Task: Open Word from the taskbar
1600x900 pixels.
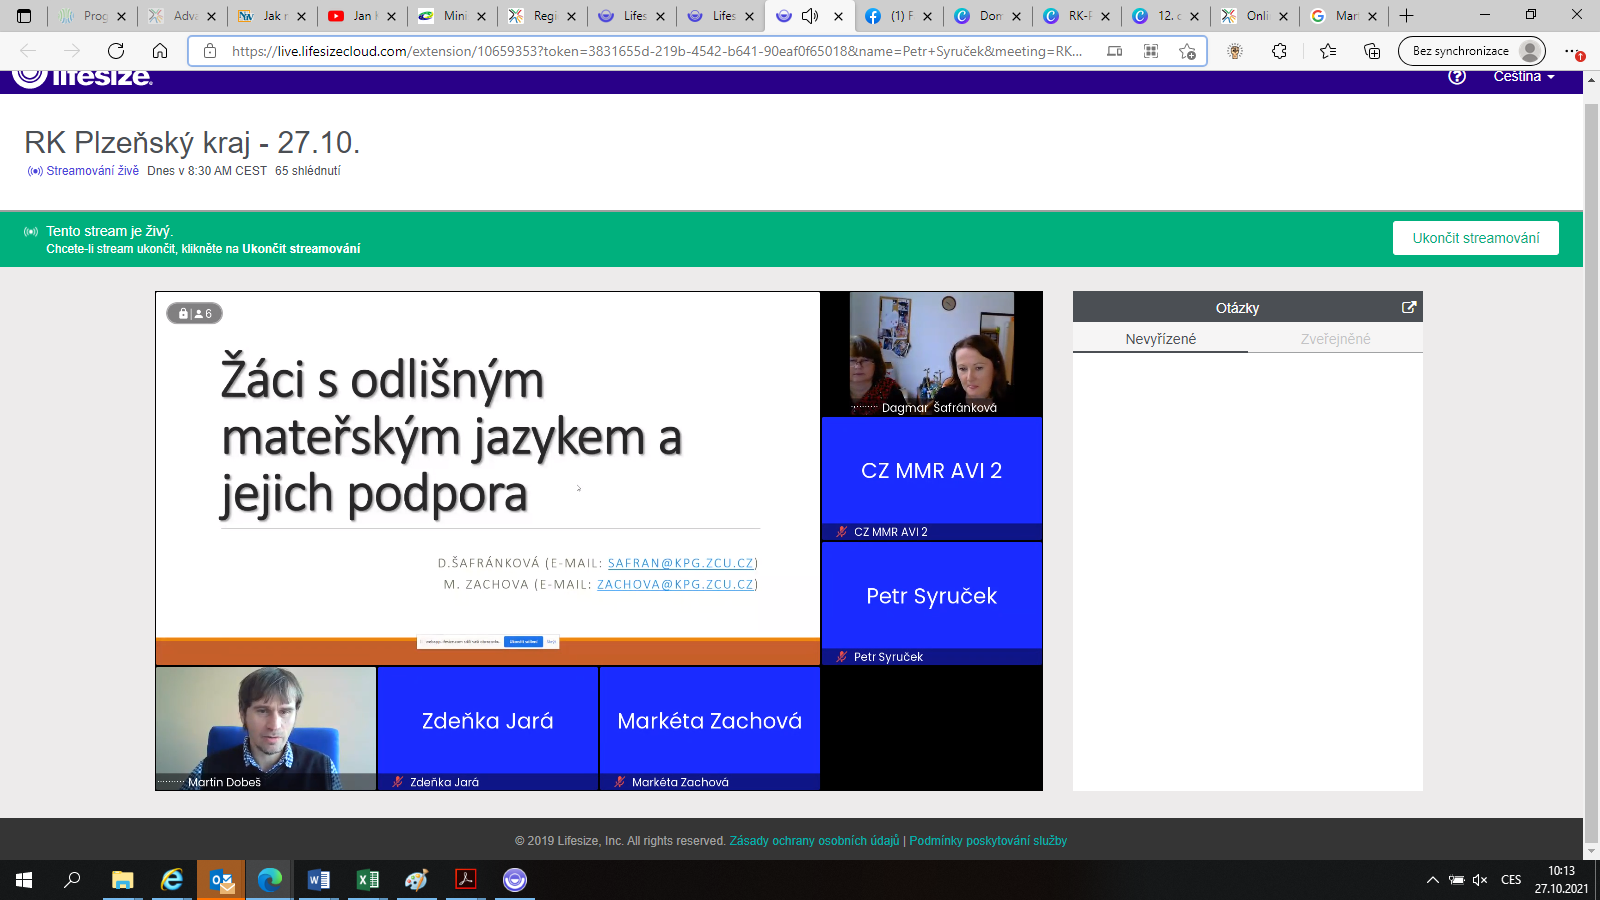Action: pos(319,880)
